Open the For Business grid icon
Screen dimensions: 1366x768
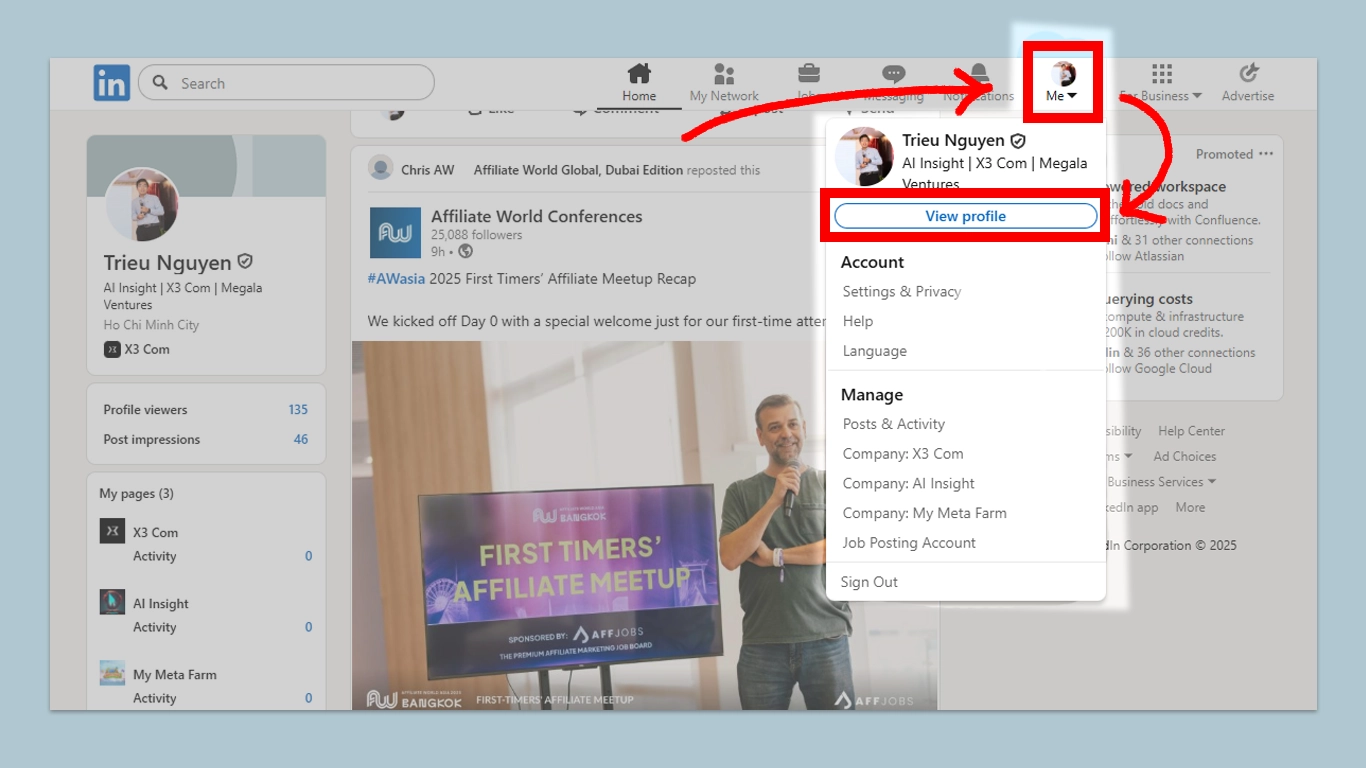[x=1161, y=73]
